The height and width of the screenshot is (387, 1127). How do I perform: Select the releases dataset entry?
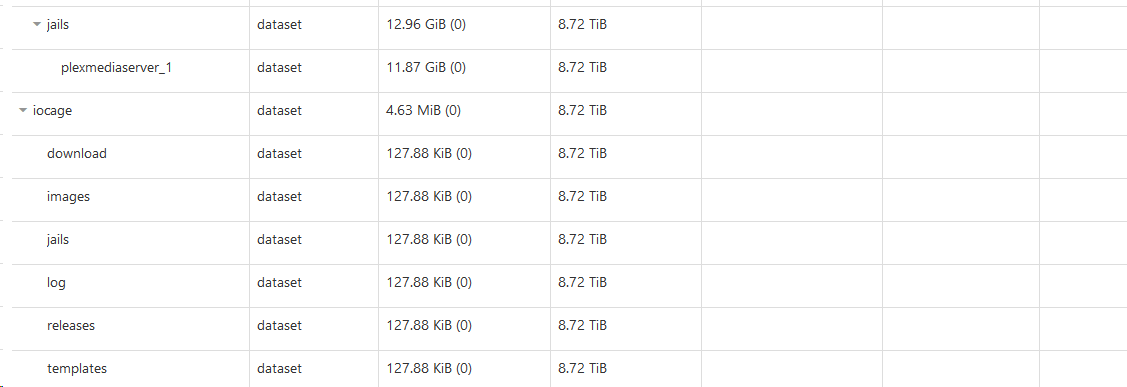pyautogui.click(x=71, y=325)
